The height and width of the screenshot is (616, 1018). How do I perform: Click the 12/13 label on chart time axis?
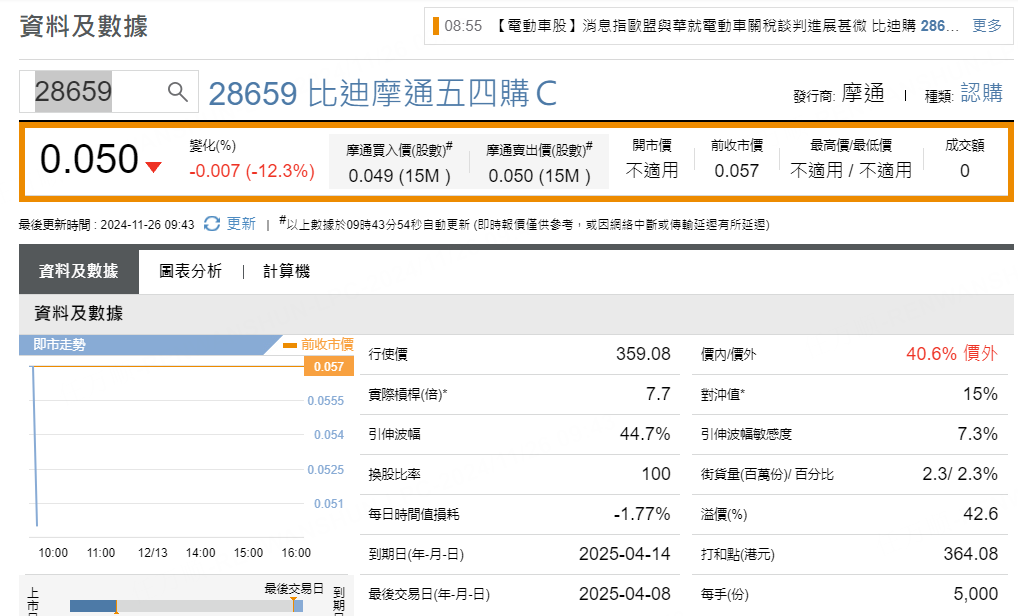click(153, 552)
